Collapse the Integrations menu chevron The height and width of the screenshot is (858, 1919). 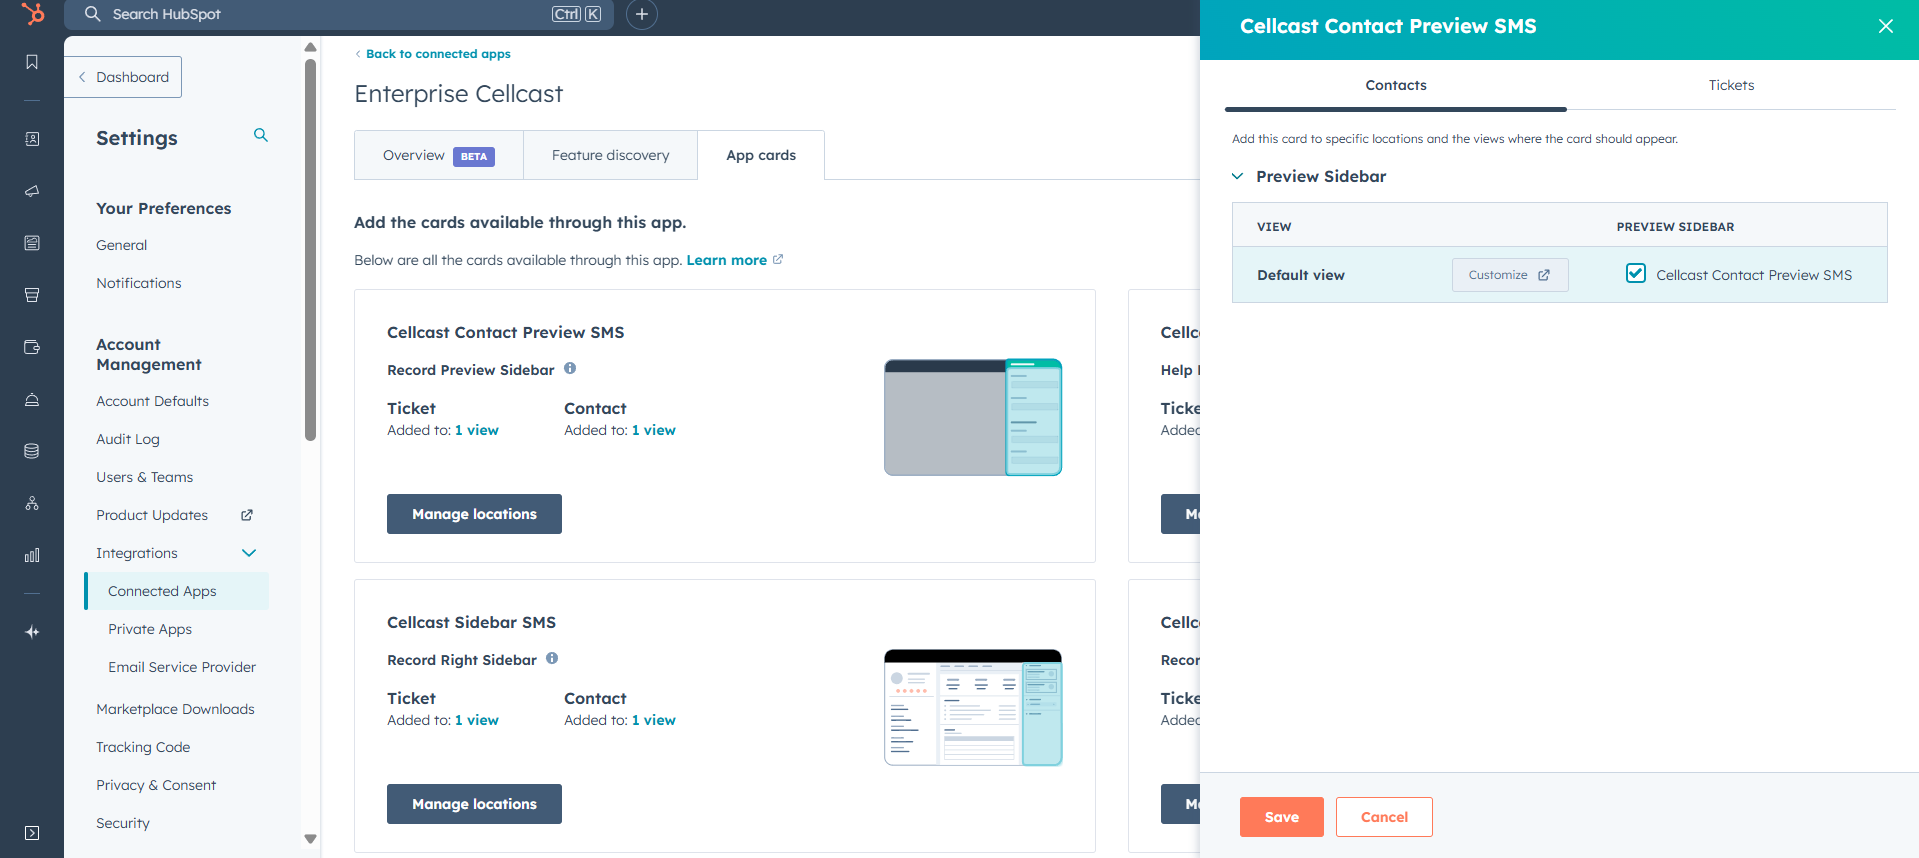[x=249, y=553]
